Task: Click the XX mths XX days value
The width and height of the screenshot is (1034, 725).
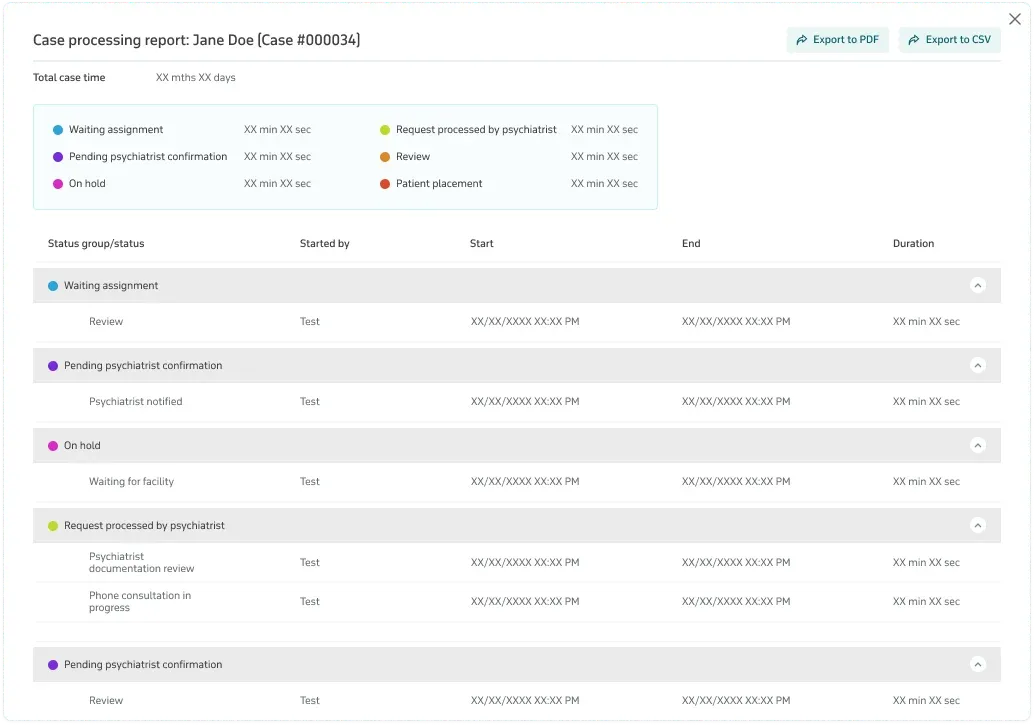Action: [196, 78]
